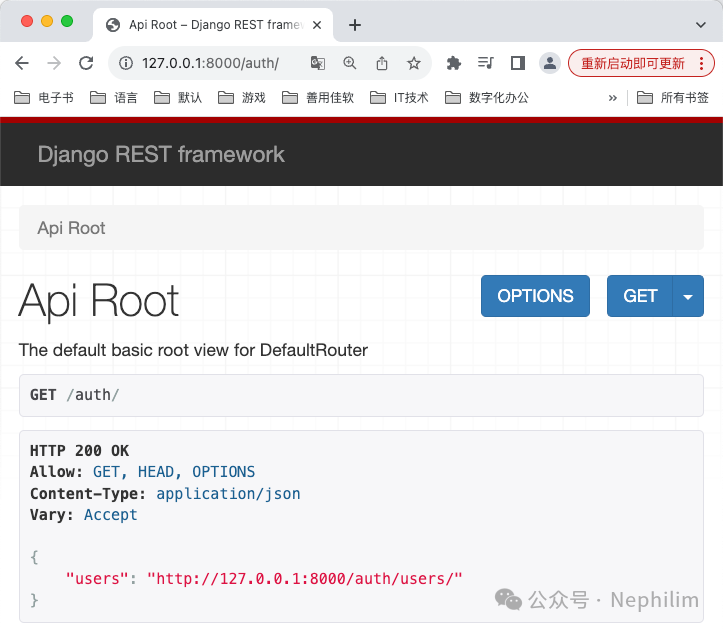Click the OPTIONS button
The width and height of the screenshot is (723, 629).
535,296
